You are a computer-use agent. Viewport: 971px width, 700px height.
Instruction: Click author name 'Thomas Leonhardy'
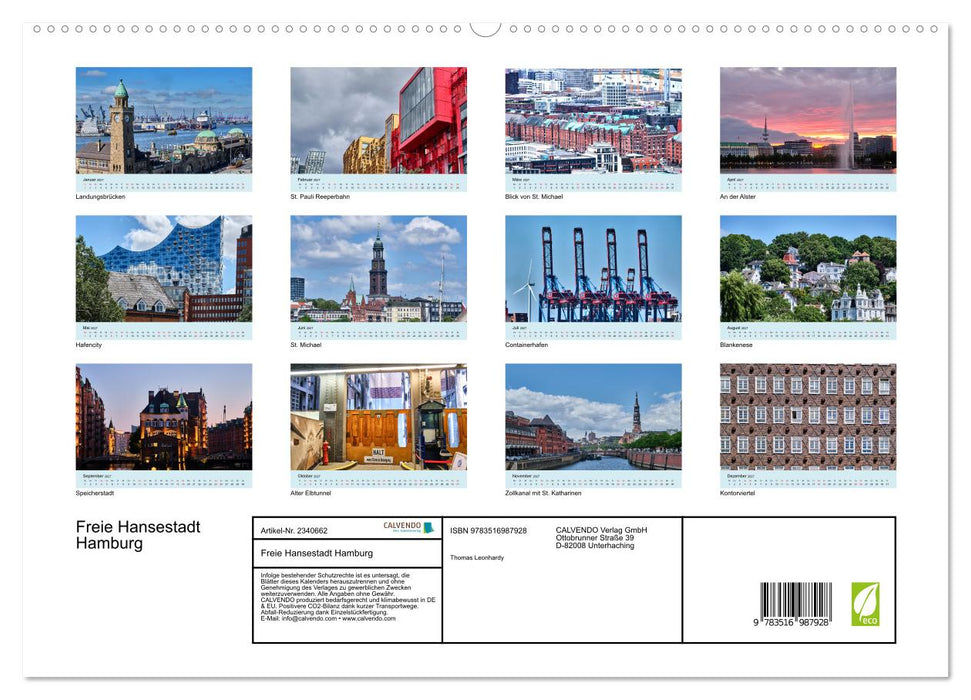[477, 558]
